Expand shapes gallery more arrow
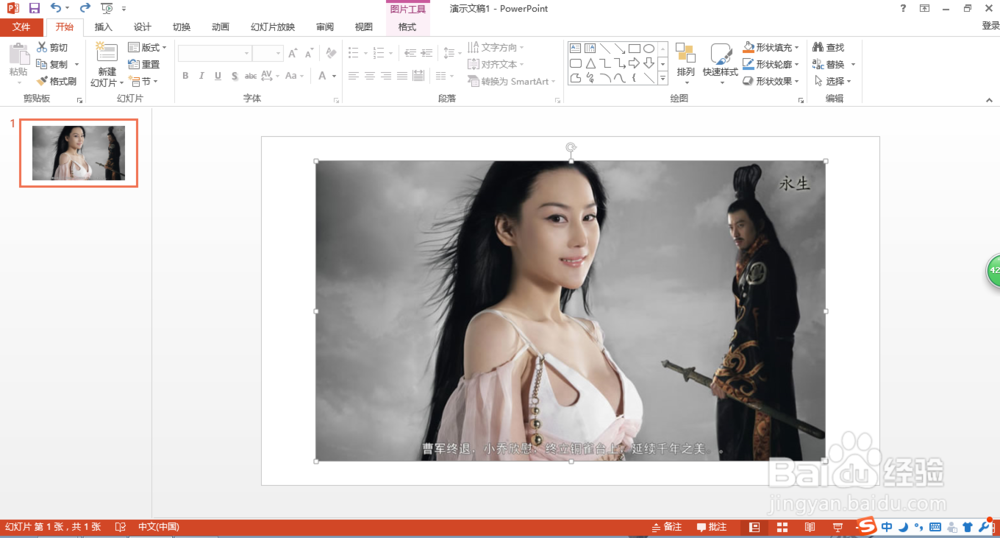This screenshot has width=1000, height=538. (663, 79)
